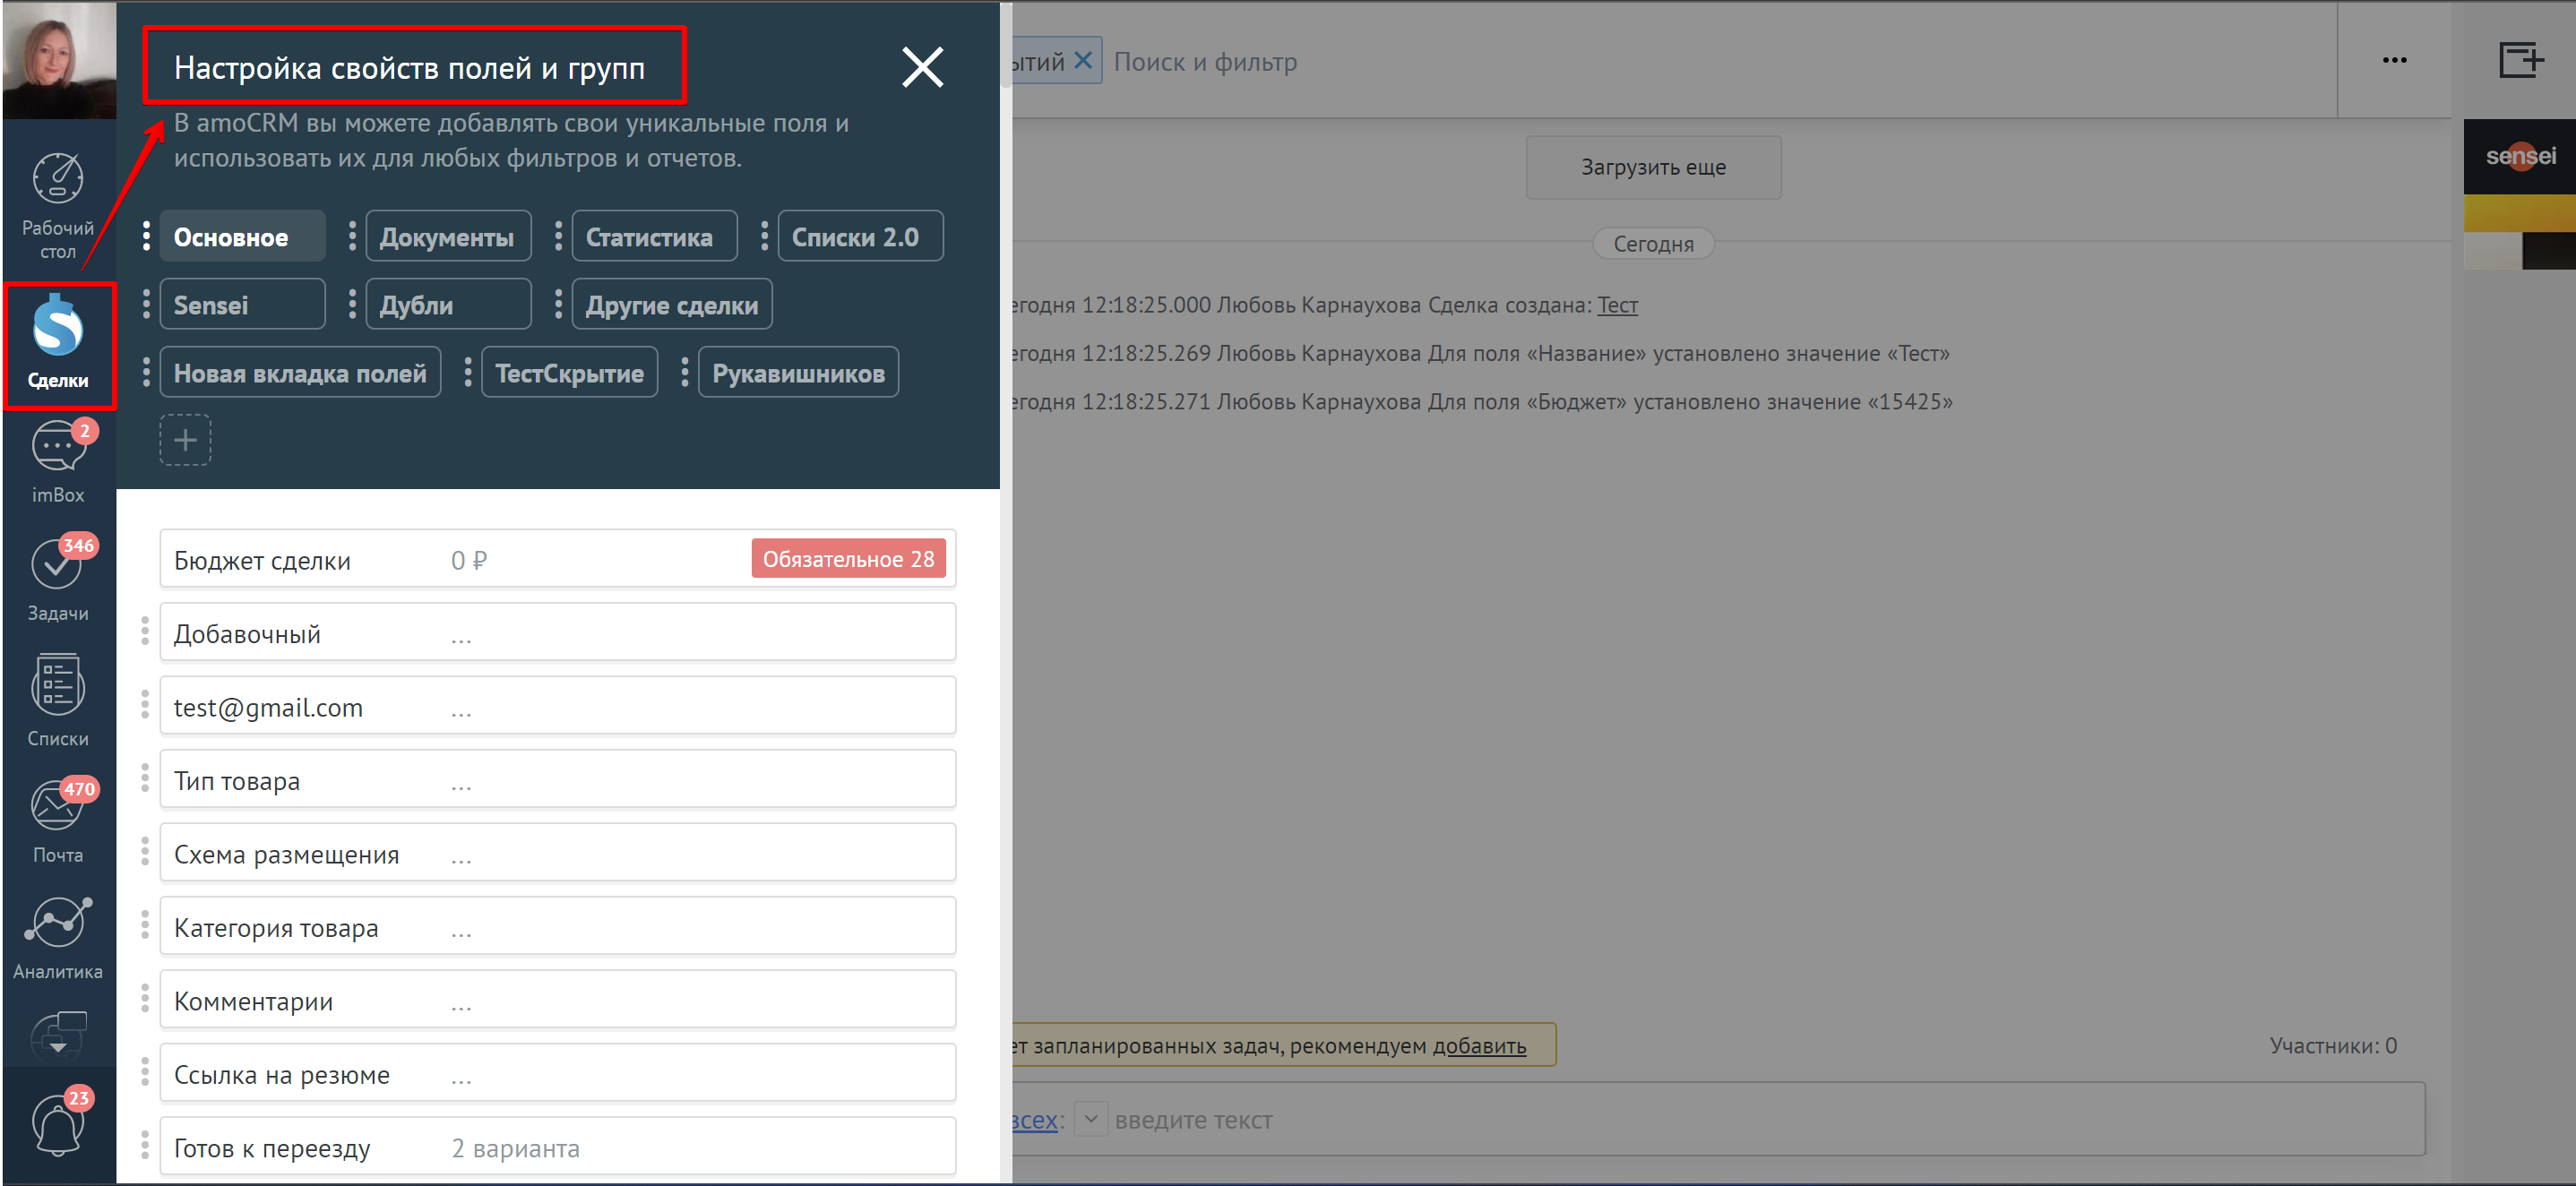Click the add widget window icon
The width and height of the screenshot is (2576, 1186).
pyautogui.click(x=2520, y=60)
